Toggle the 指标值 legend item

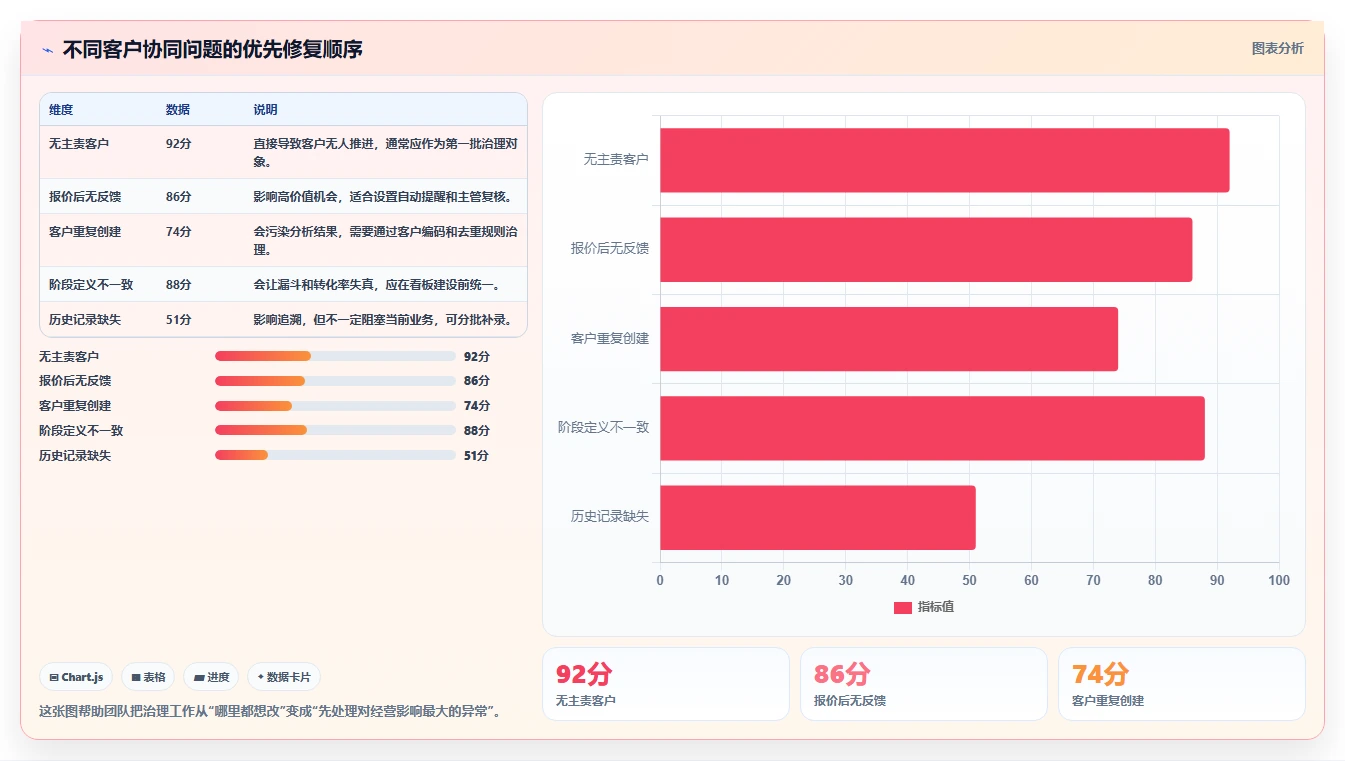click(x=923, y=607)
